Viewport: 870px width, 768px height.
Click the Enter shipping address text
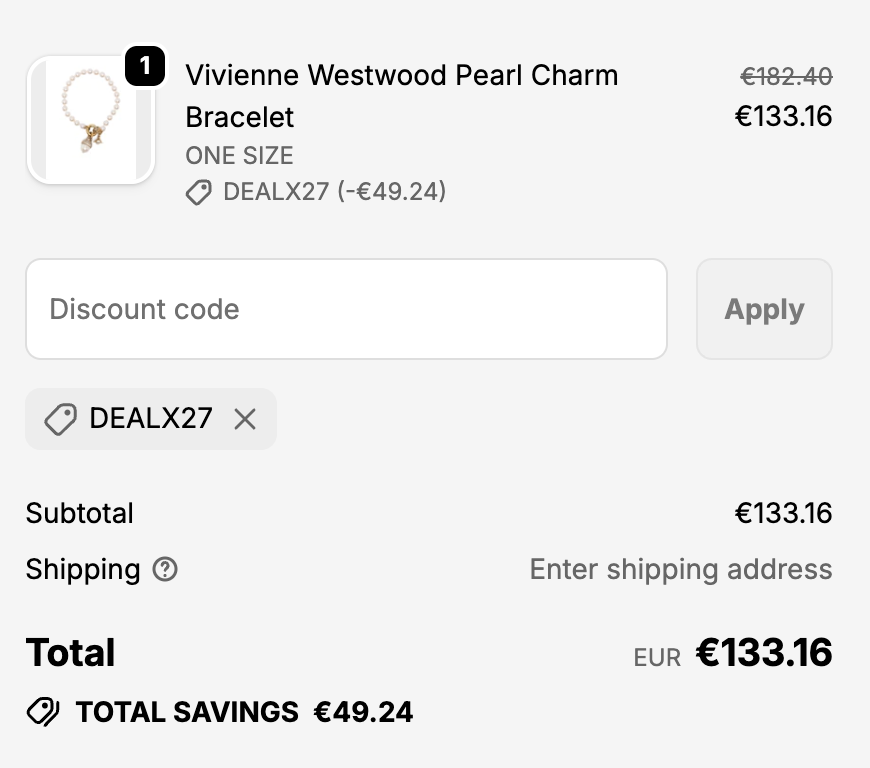click(x=680, y=570)
